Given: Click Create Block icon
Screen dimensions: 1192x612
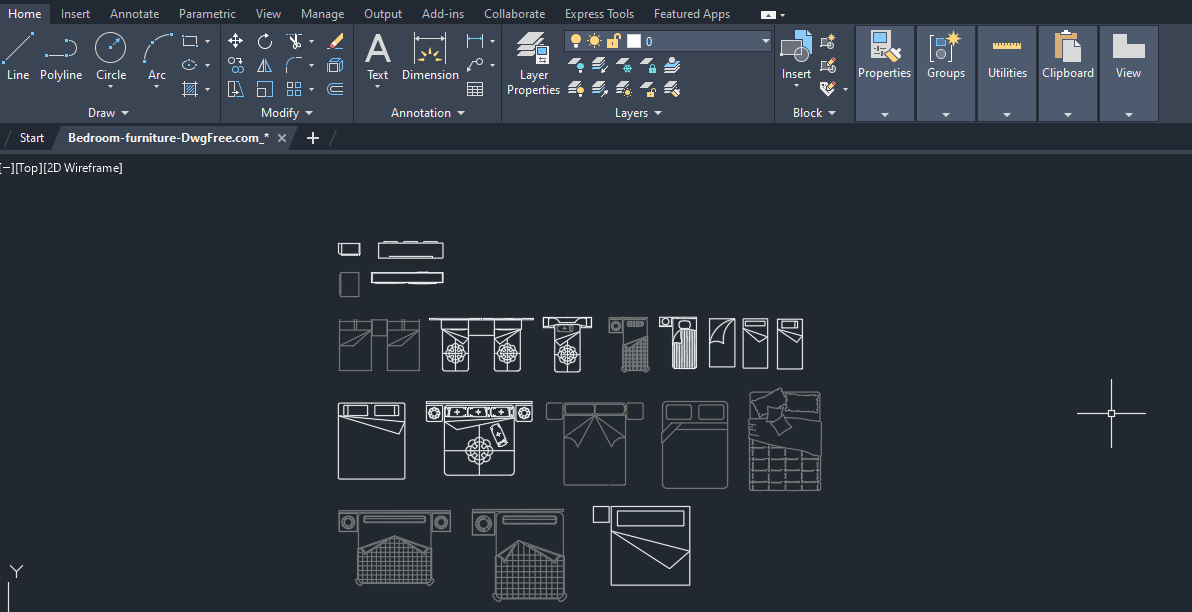Looking at the screenshot, I should tap(829, 41).
